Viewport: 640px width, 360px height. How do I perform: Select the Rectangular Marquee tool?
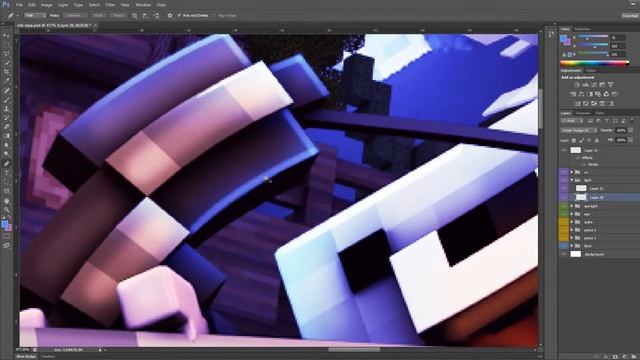click(7, 45)
